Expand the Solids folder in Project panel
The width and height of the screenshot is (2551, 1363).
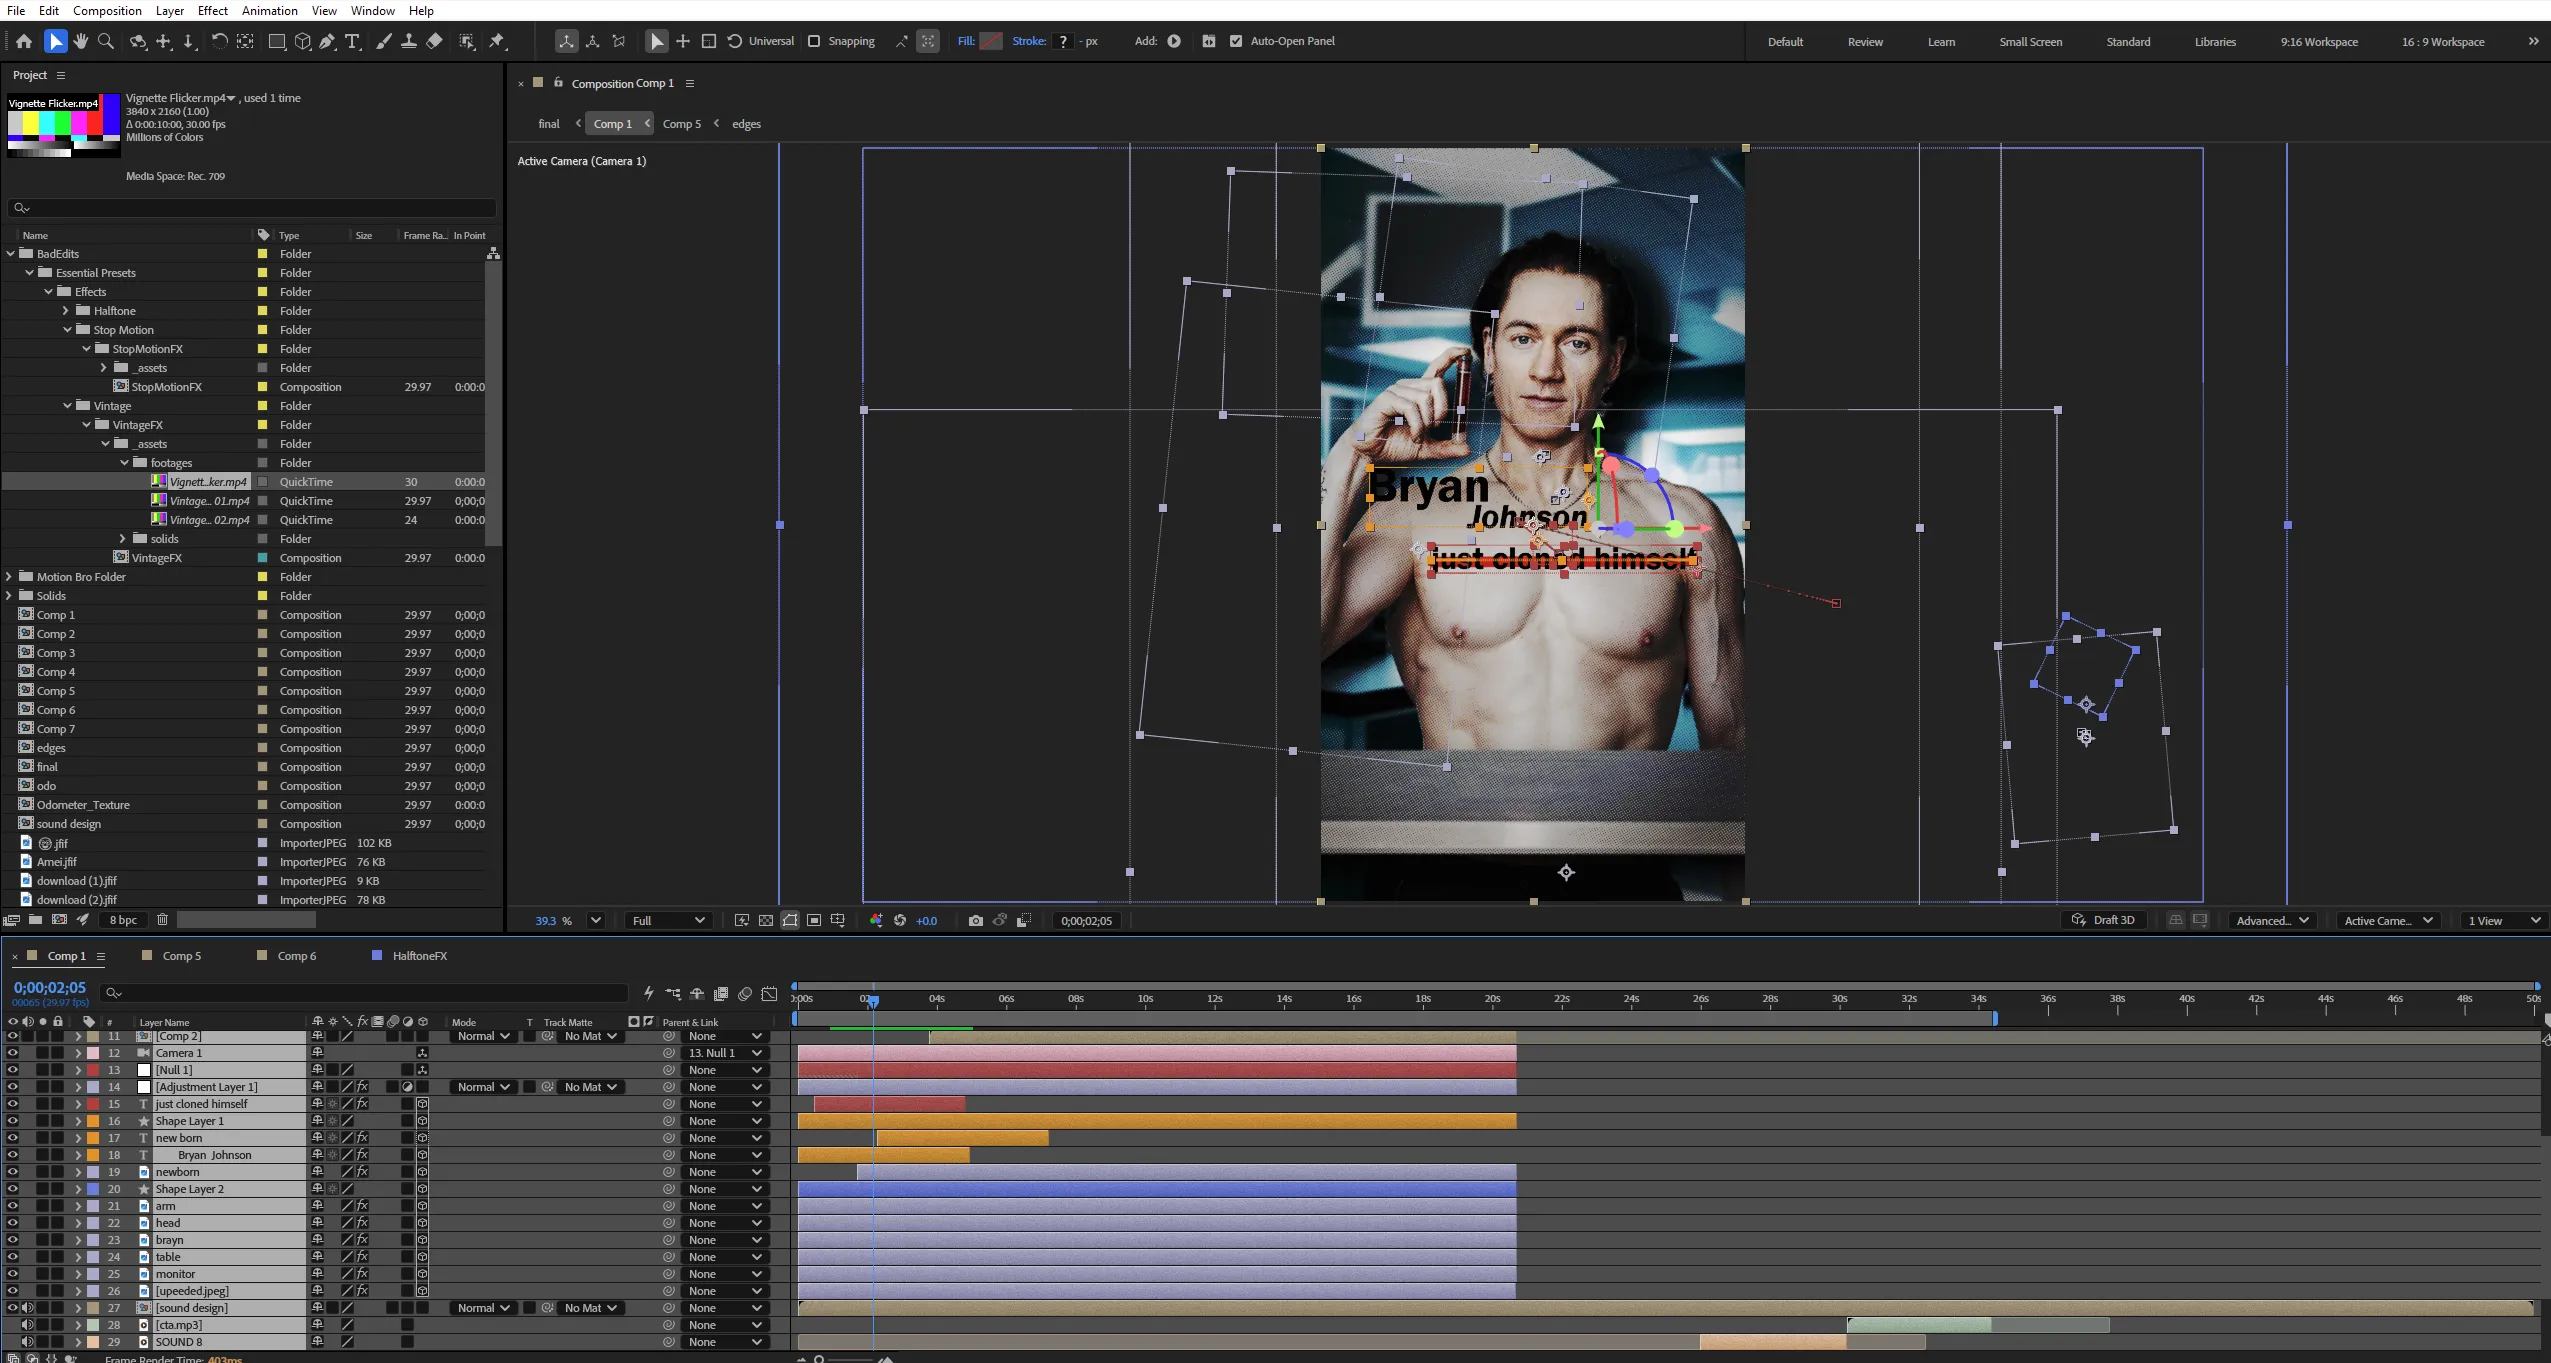tap(9, 596)
